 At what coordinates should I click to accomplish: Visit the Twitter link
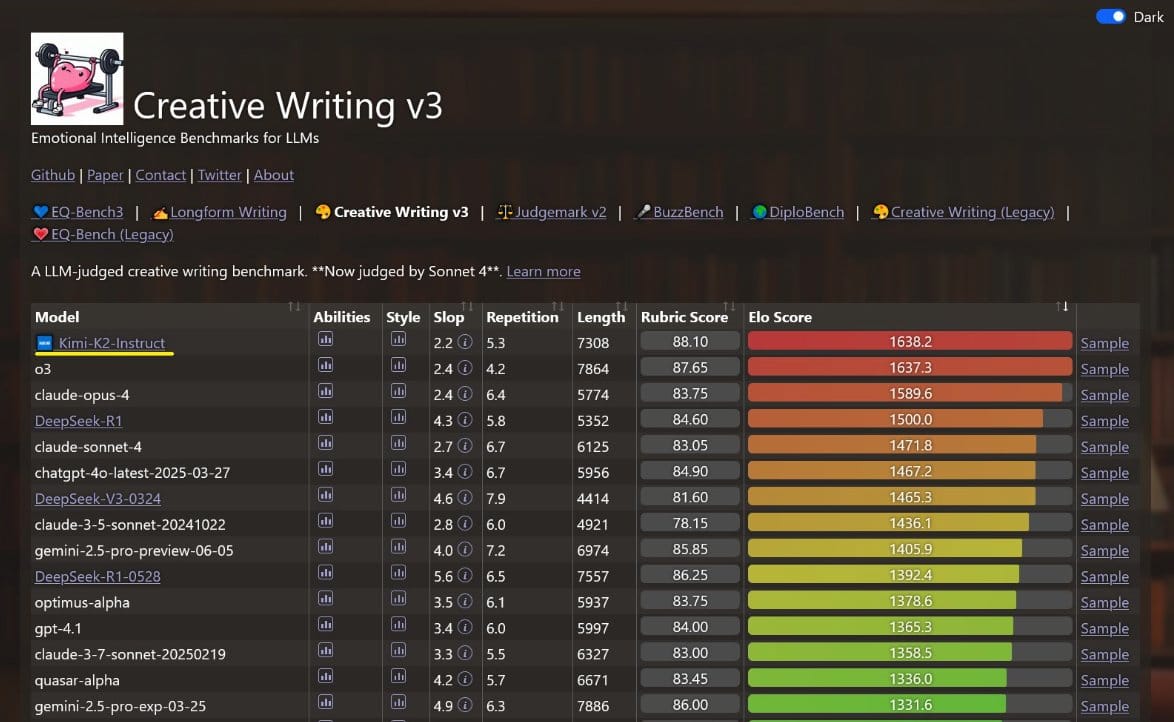coord(219,175)
